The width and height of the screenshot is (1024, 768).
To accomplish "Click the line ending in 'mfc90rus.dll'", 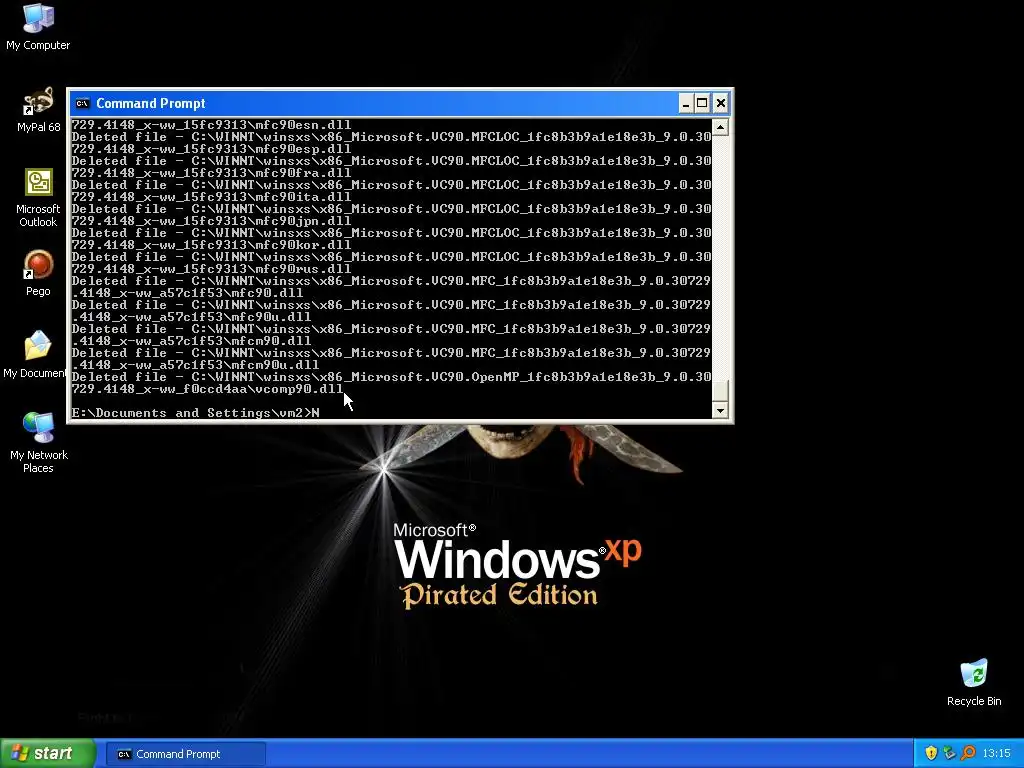I will pos(211,269).
